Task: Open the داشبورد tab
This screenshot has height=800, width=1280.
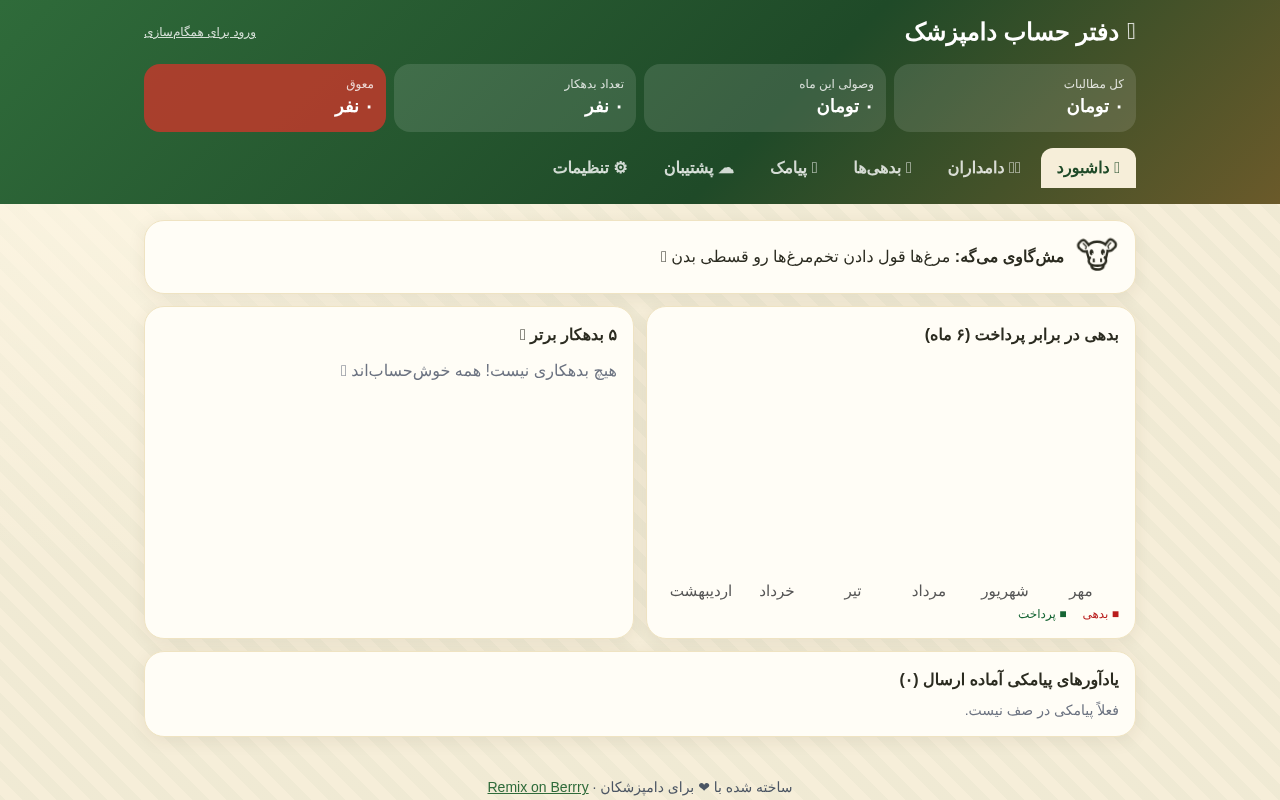Action: point(1088,168)
